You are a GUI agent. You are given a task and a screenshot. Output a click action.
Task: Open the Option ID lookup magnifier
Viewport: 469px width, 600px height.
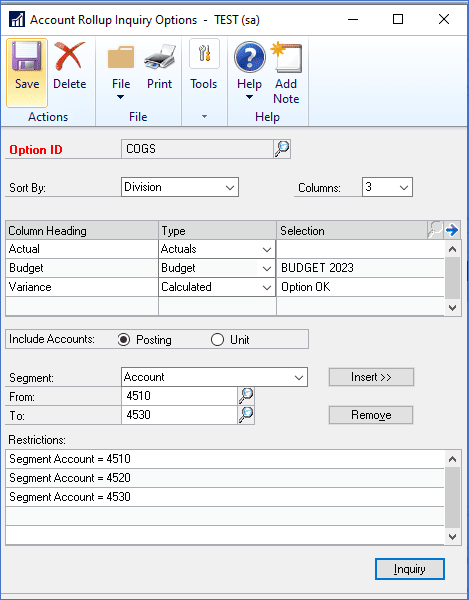pyautogui.click(x=282, y=149)
